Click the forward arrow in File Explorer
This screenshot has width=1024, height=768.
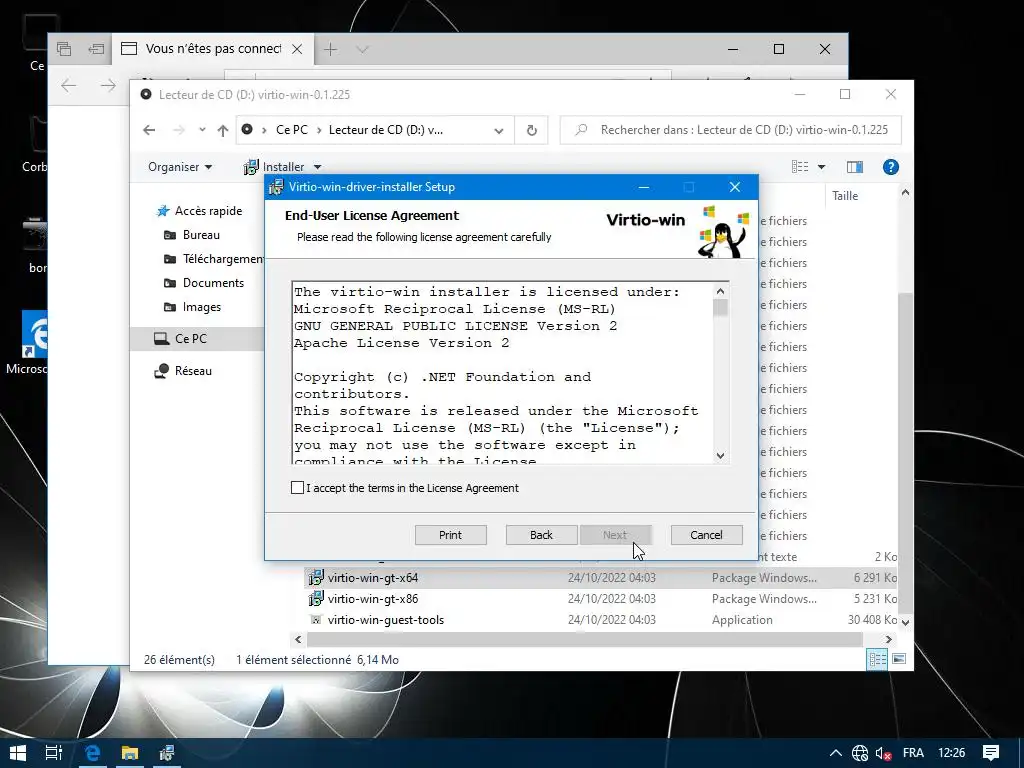tap(178, 130)
